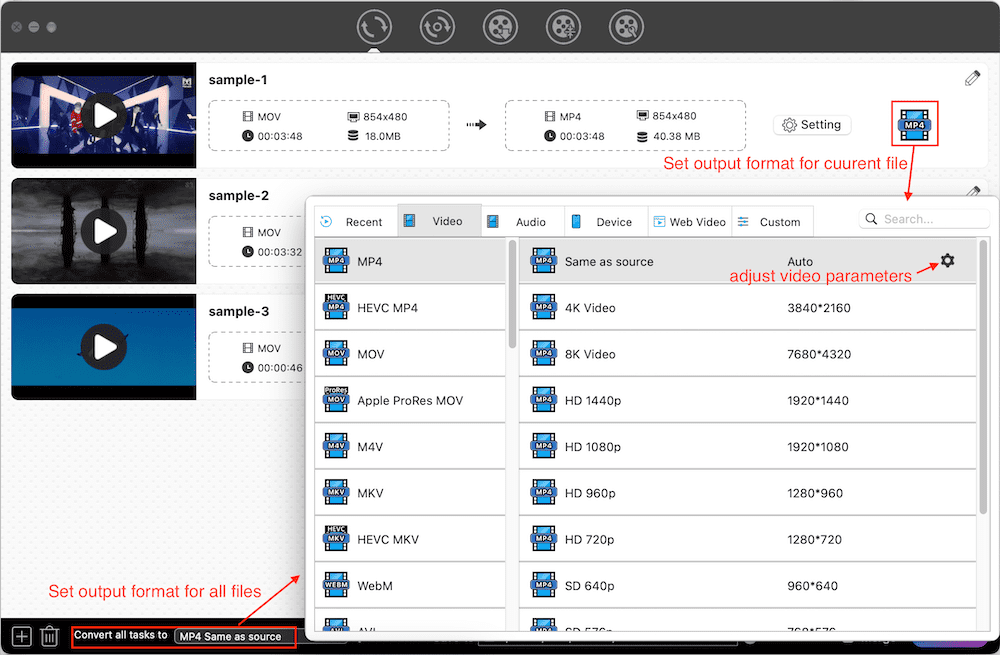
Task: Click the M4V format icon
Action: [x=336, y=446]
